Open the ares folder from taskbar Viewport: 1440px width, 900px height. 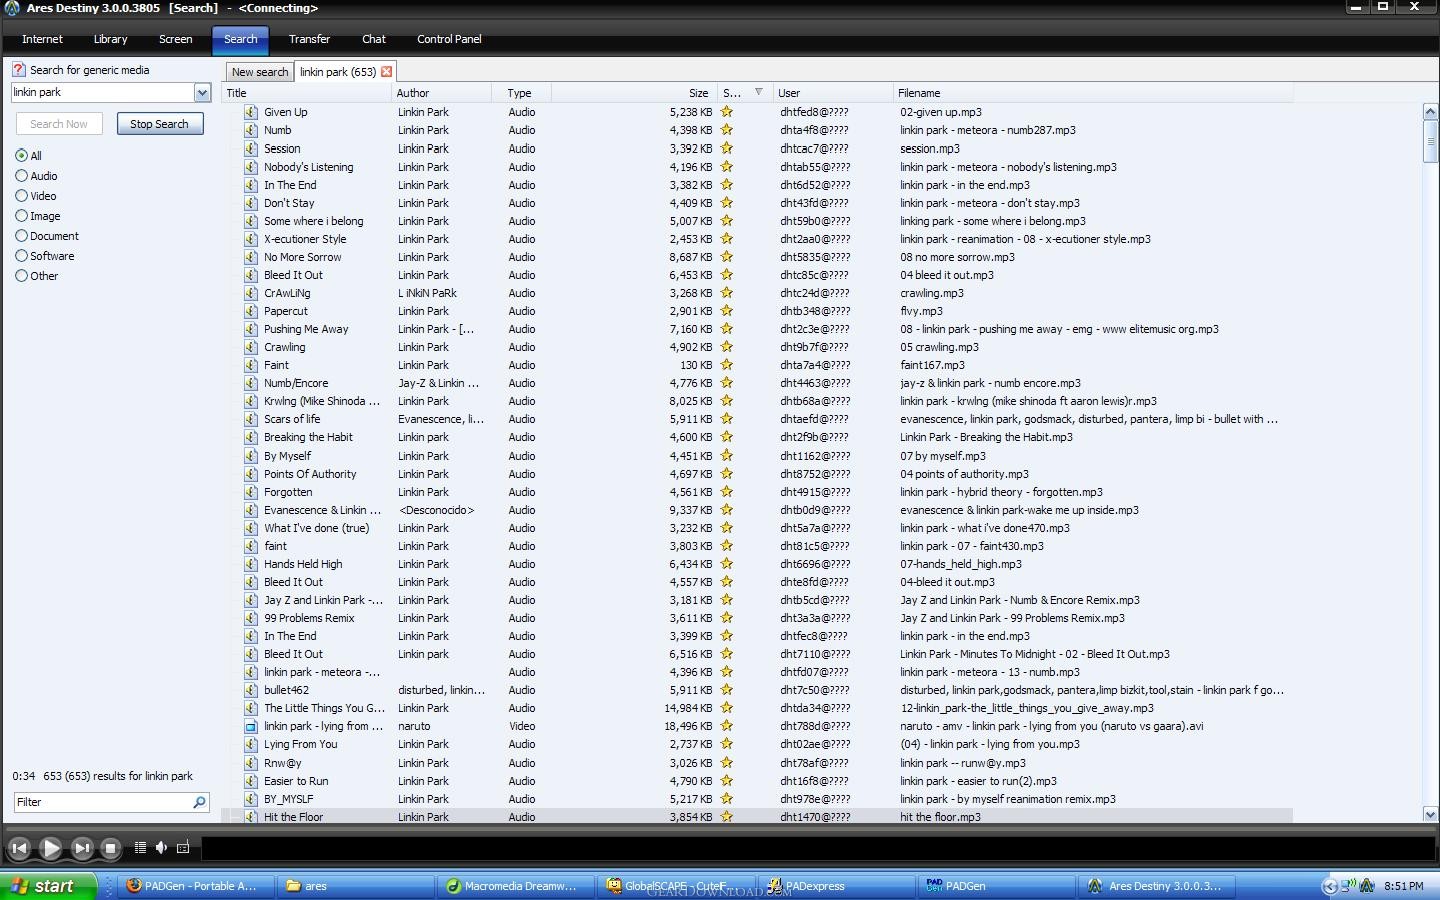(x=355, y=886)
